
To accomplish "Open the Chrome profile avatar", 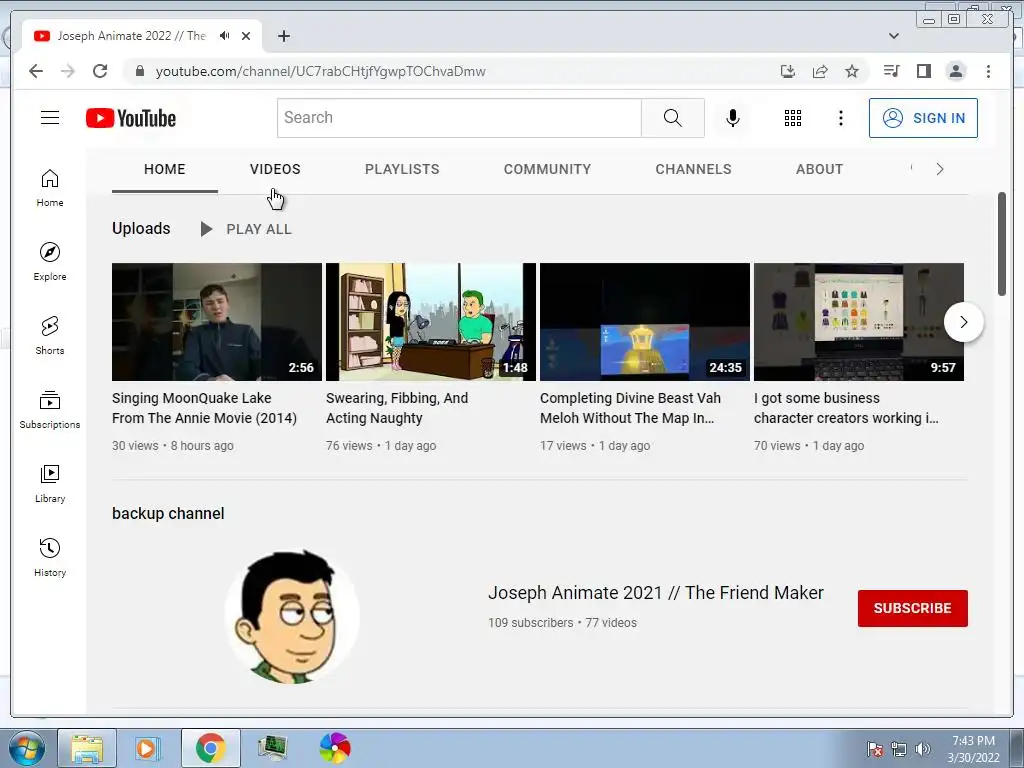I will pyautogui.click(x=956, y=71).
